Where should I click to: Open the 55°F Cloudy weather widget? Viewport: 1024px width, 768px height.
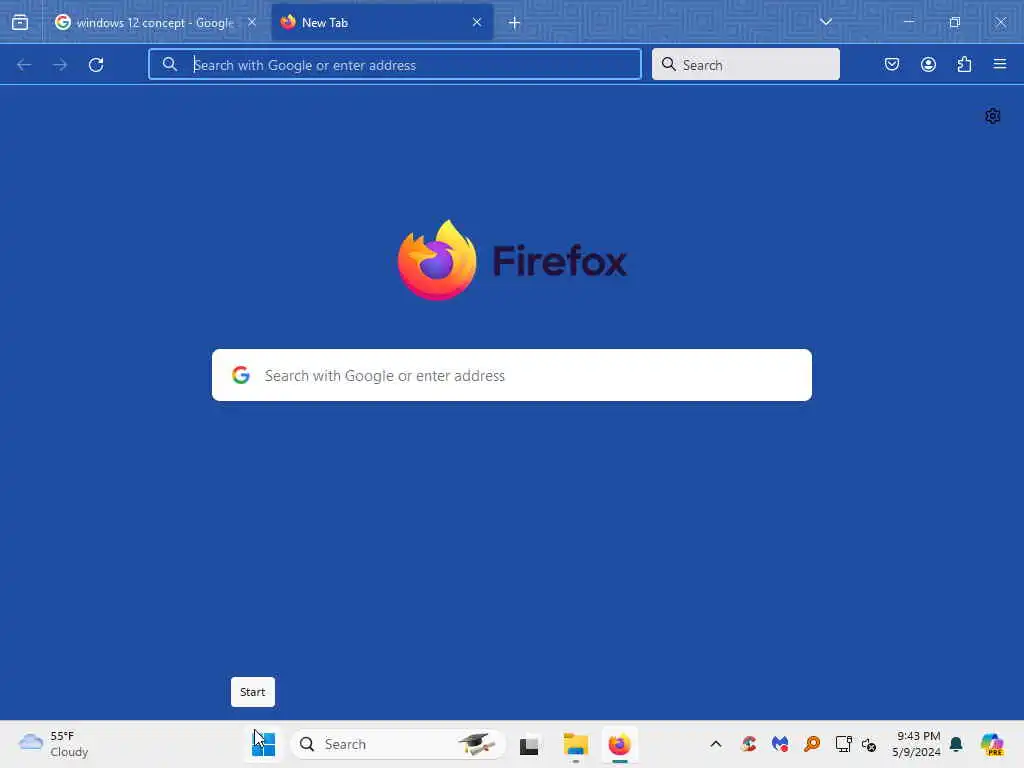click(x=54, y=744)
